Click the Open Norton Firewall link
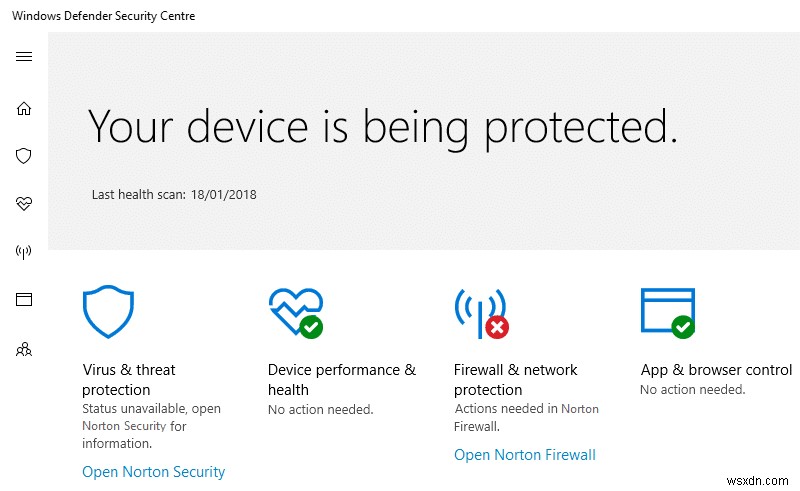This screenshot has width=800, height=491. (524, 455)
